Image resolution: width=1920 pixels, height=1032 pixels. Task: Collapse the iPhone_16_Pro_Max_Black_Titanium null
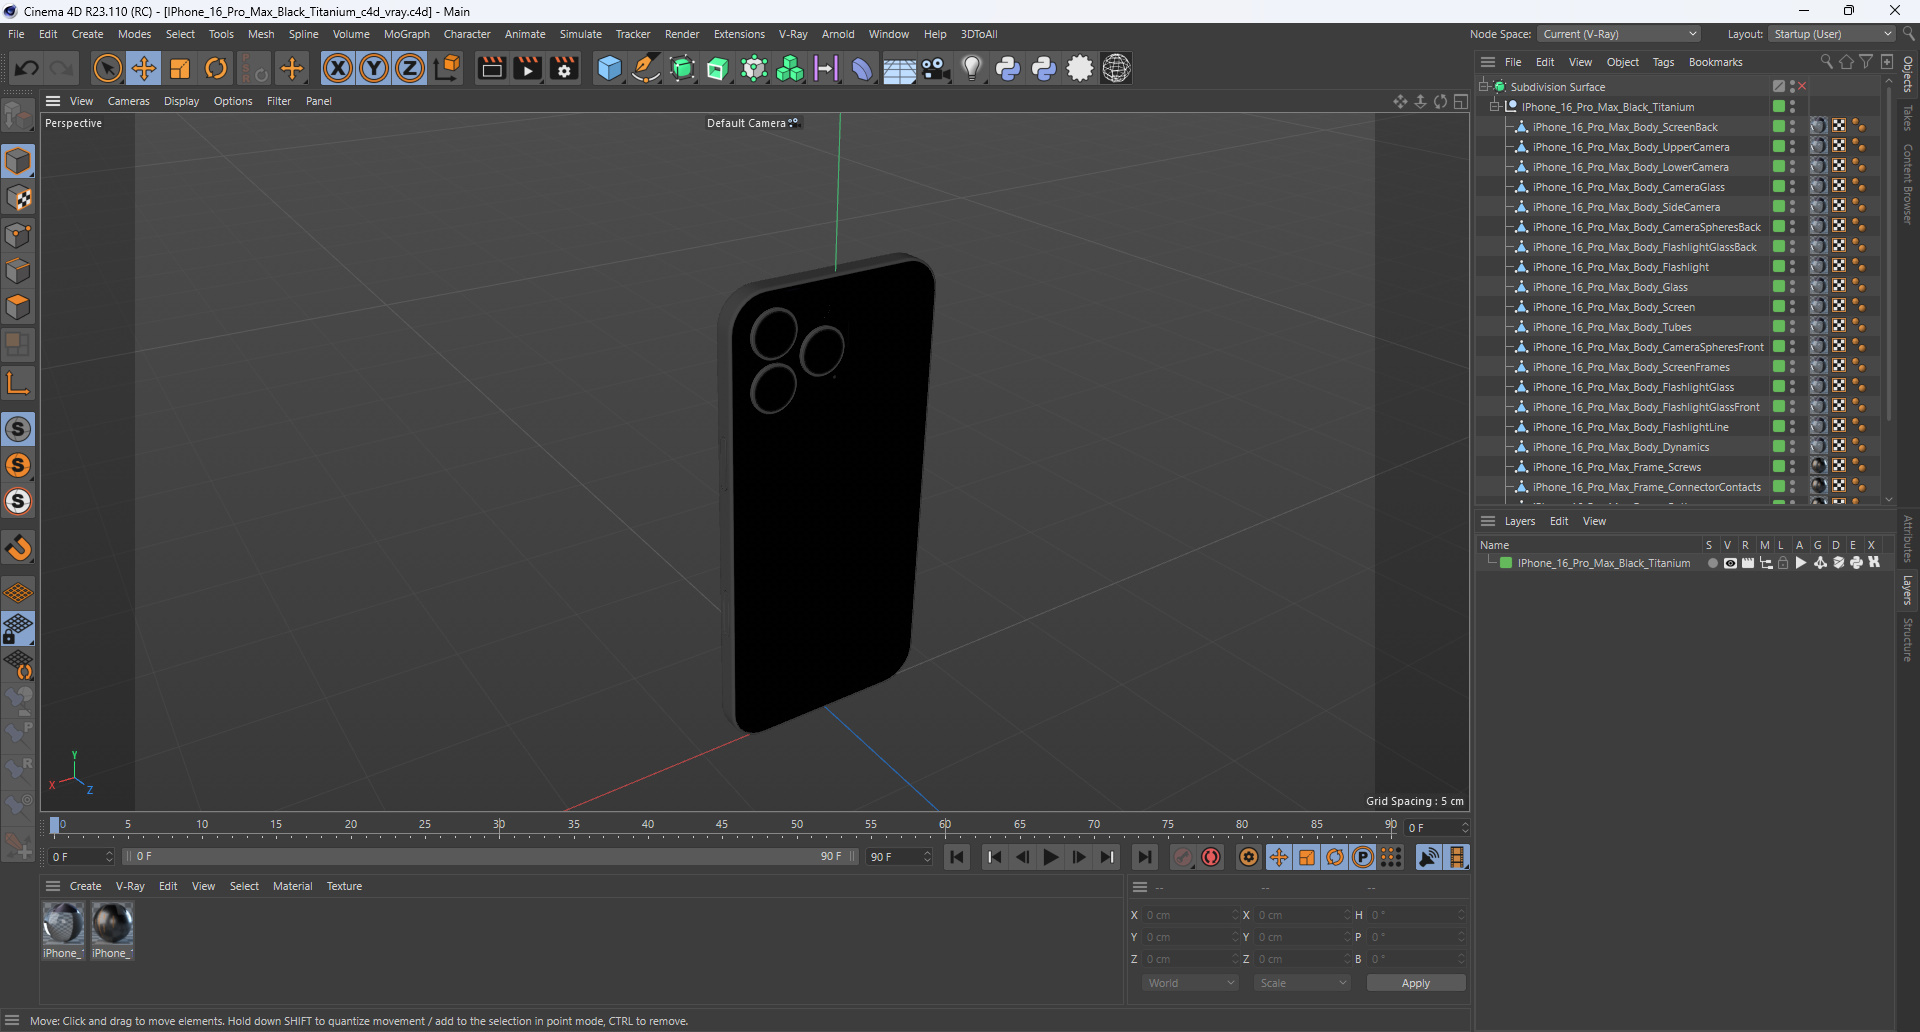(x=1495, y=107)
